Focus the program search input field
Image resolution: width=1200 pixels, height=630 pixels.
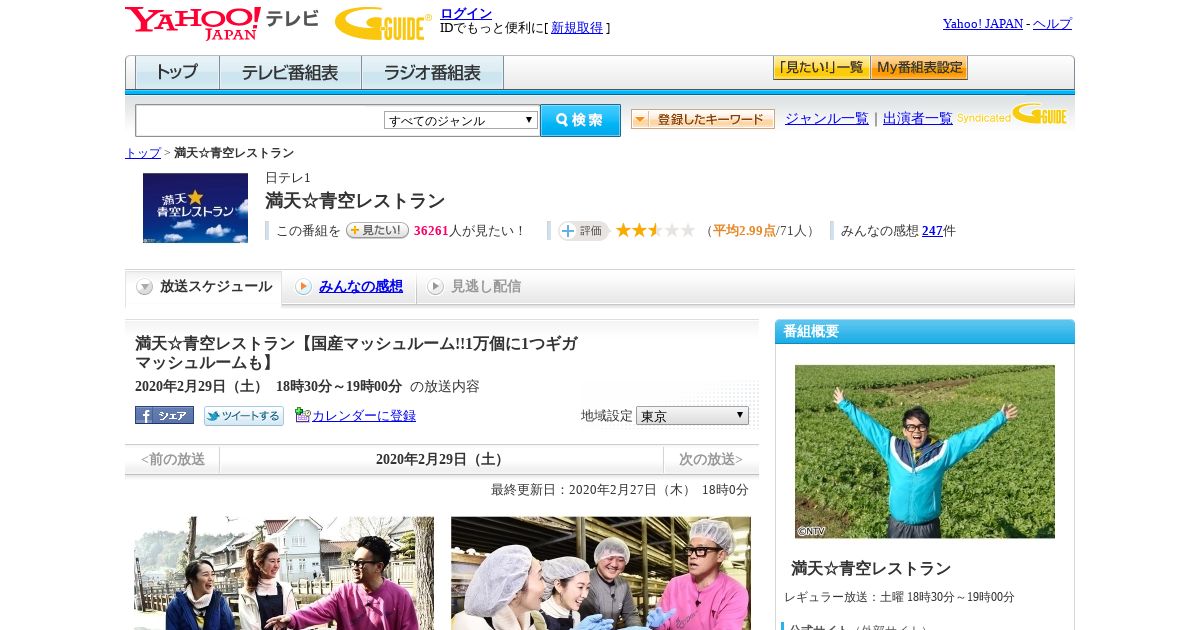(259, 121)
